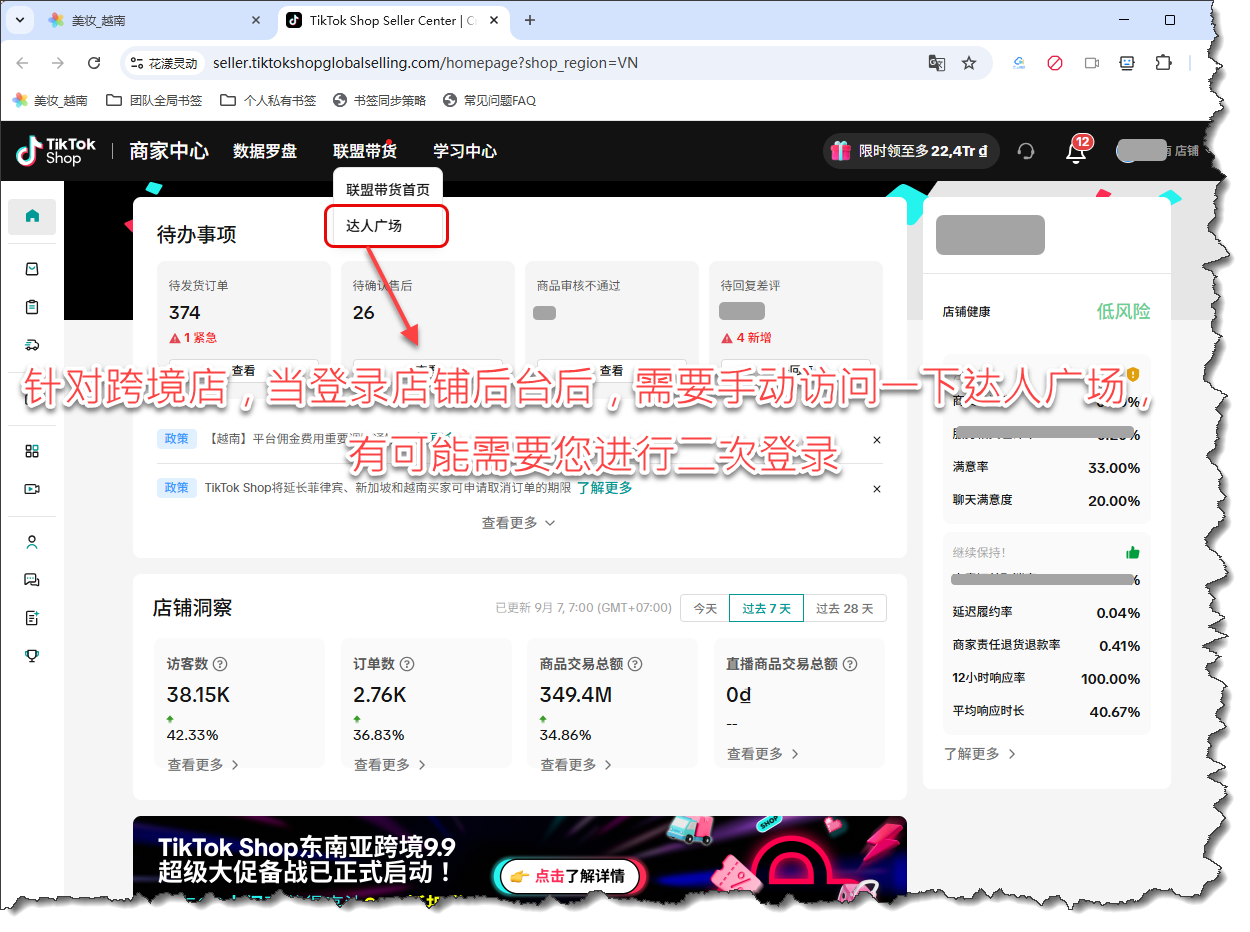Open the 团队全局书签 bookmarks folder
This screenshot has width=1250, height=932.
[x=153, y=101]
